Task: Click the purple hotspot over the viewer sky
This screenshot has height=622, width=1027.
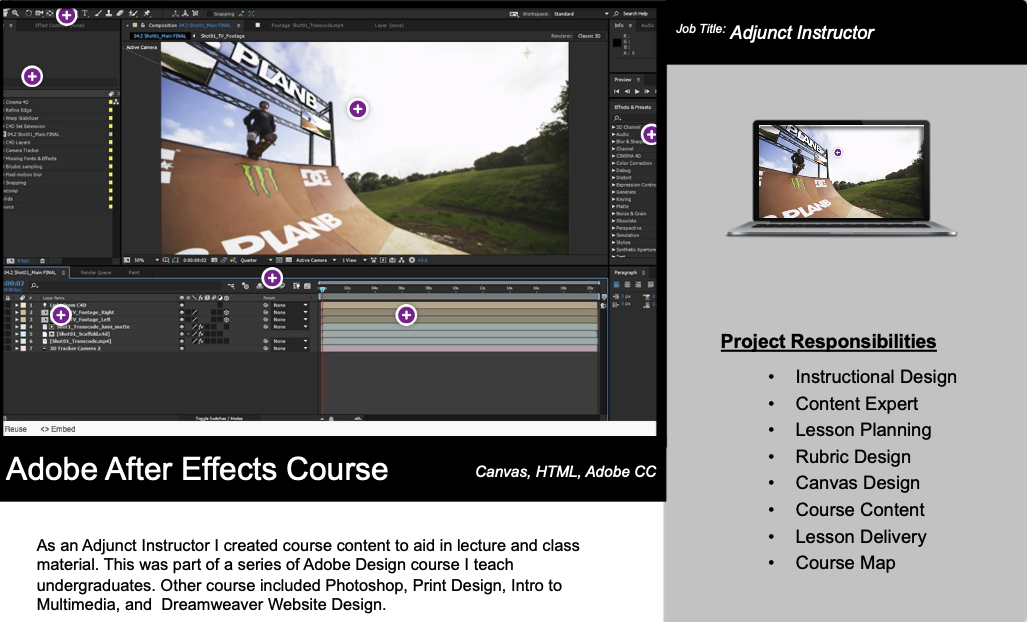Action: point(358,109)
